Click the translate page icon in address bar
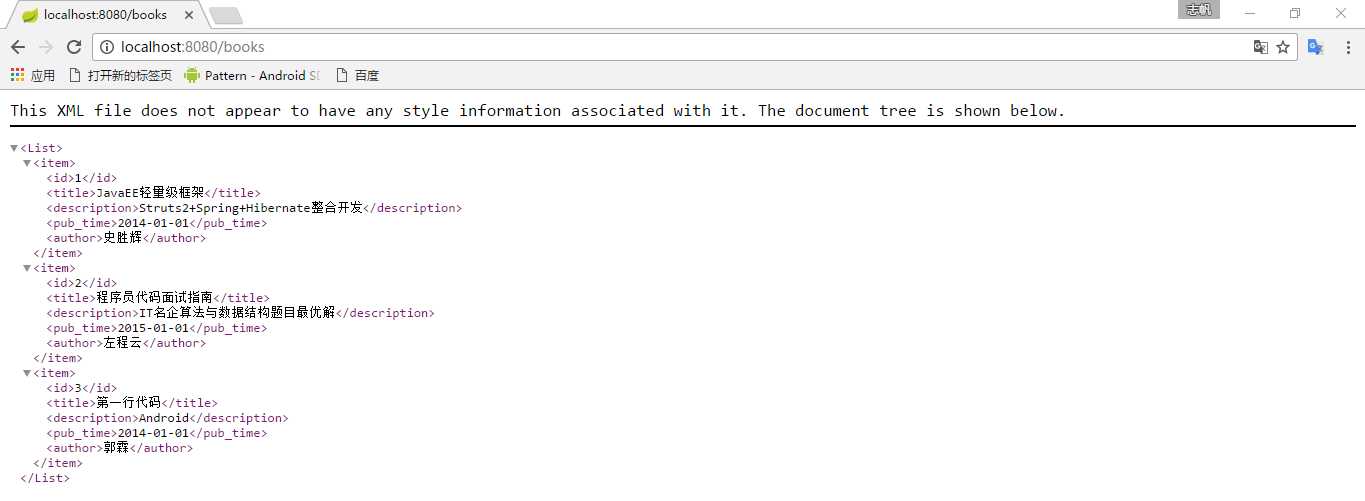1365x501 pixels. pyautogui.click(x=1261, y=47)
